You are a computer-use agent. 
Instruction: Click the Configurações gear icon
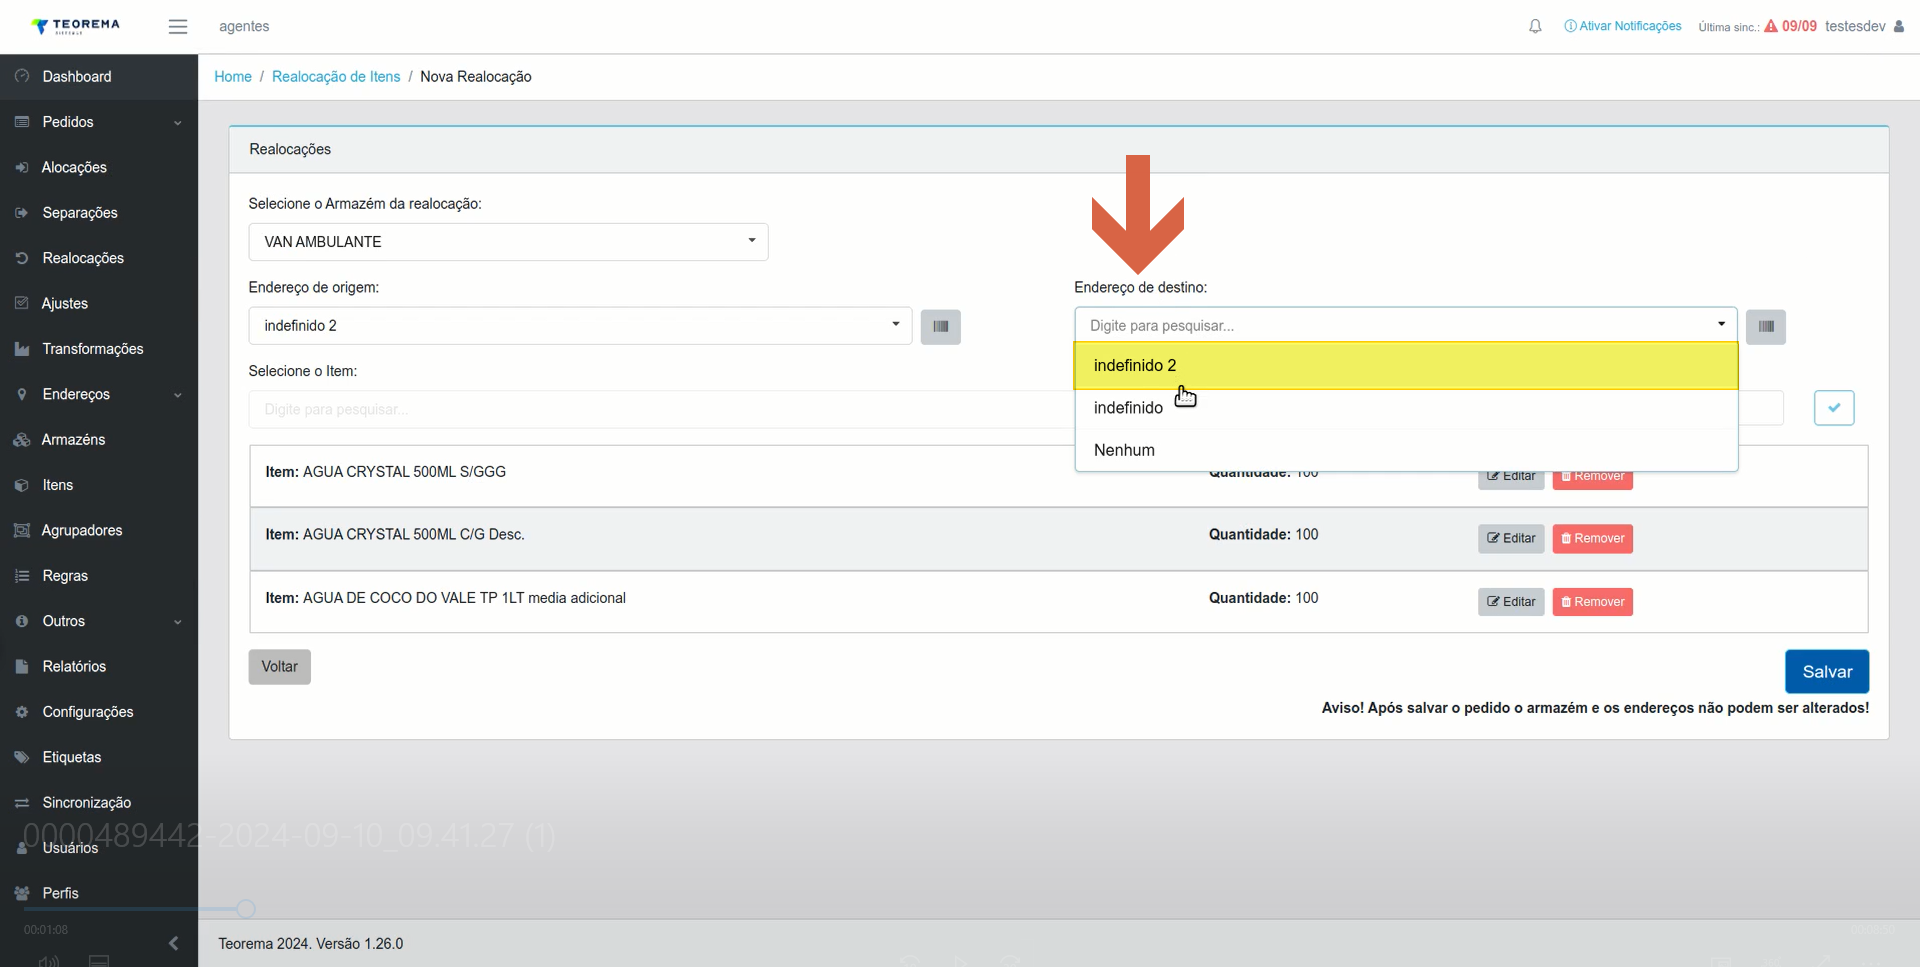[x=22, y=712]
